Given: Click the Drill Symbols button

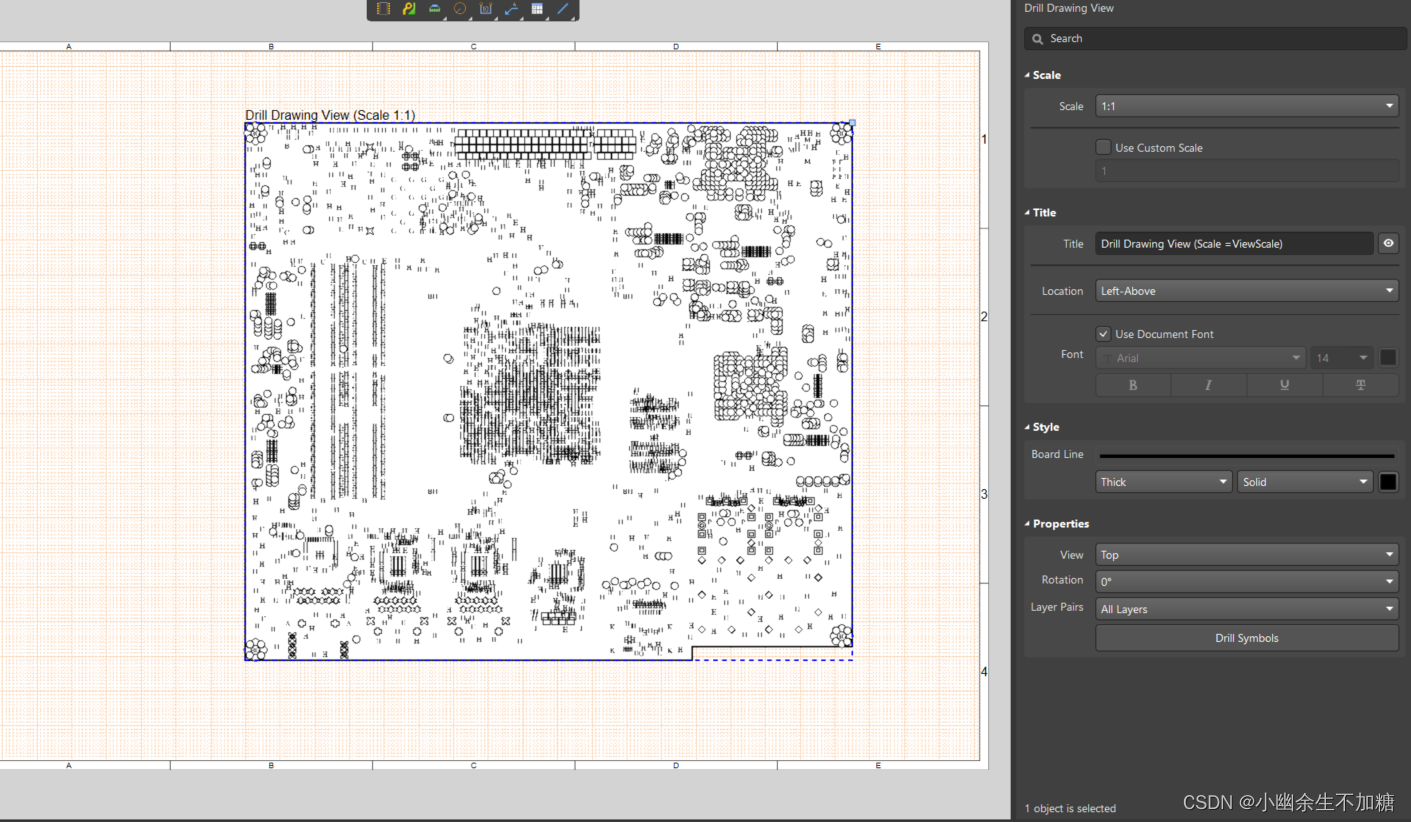Looking at the screenshot, I should (x=1246, y=638).
